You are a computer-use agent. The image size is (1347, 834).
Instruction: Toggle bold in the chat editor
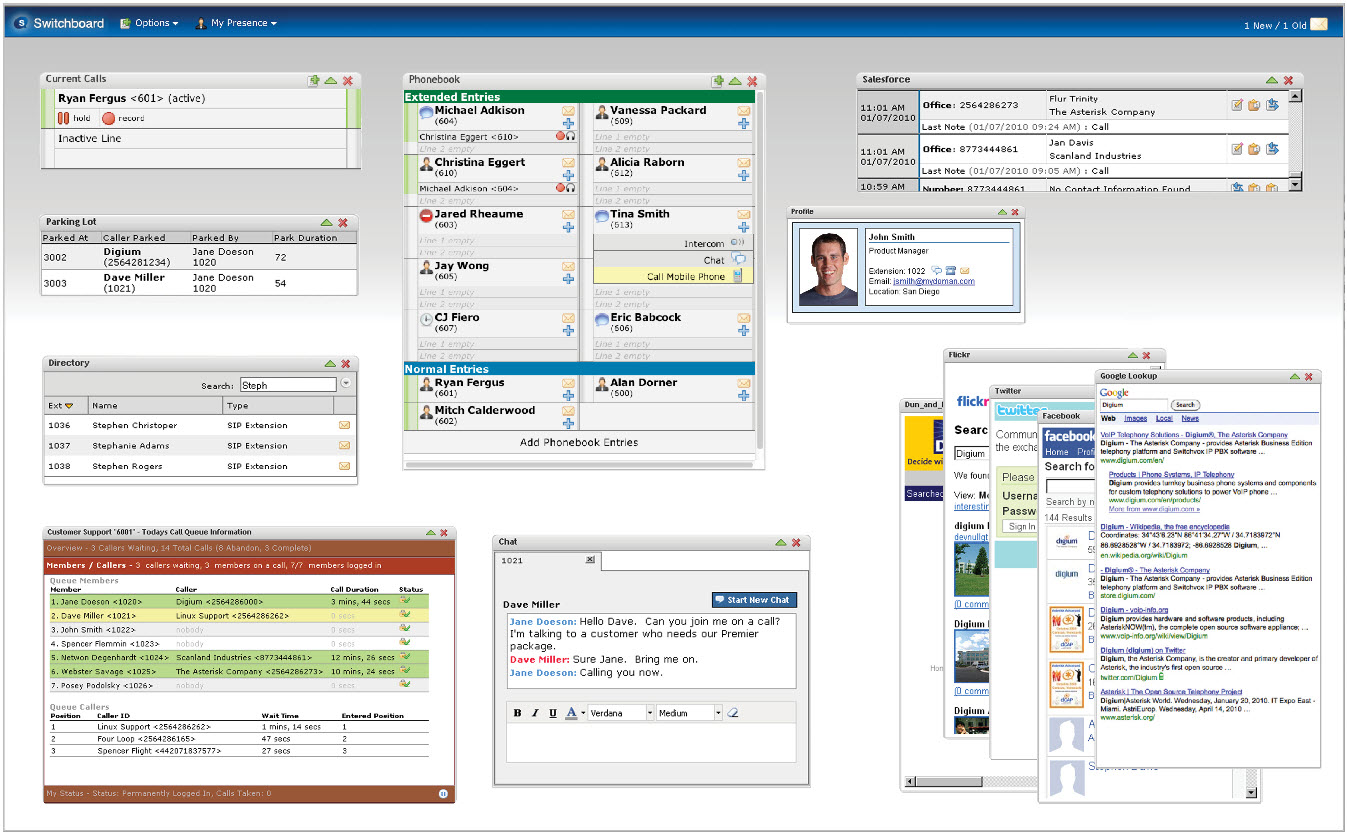coord(517,713)
